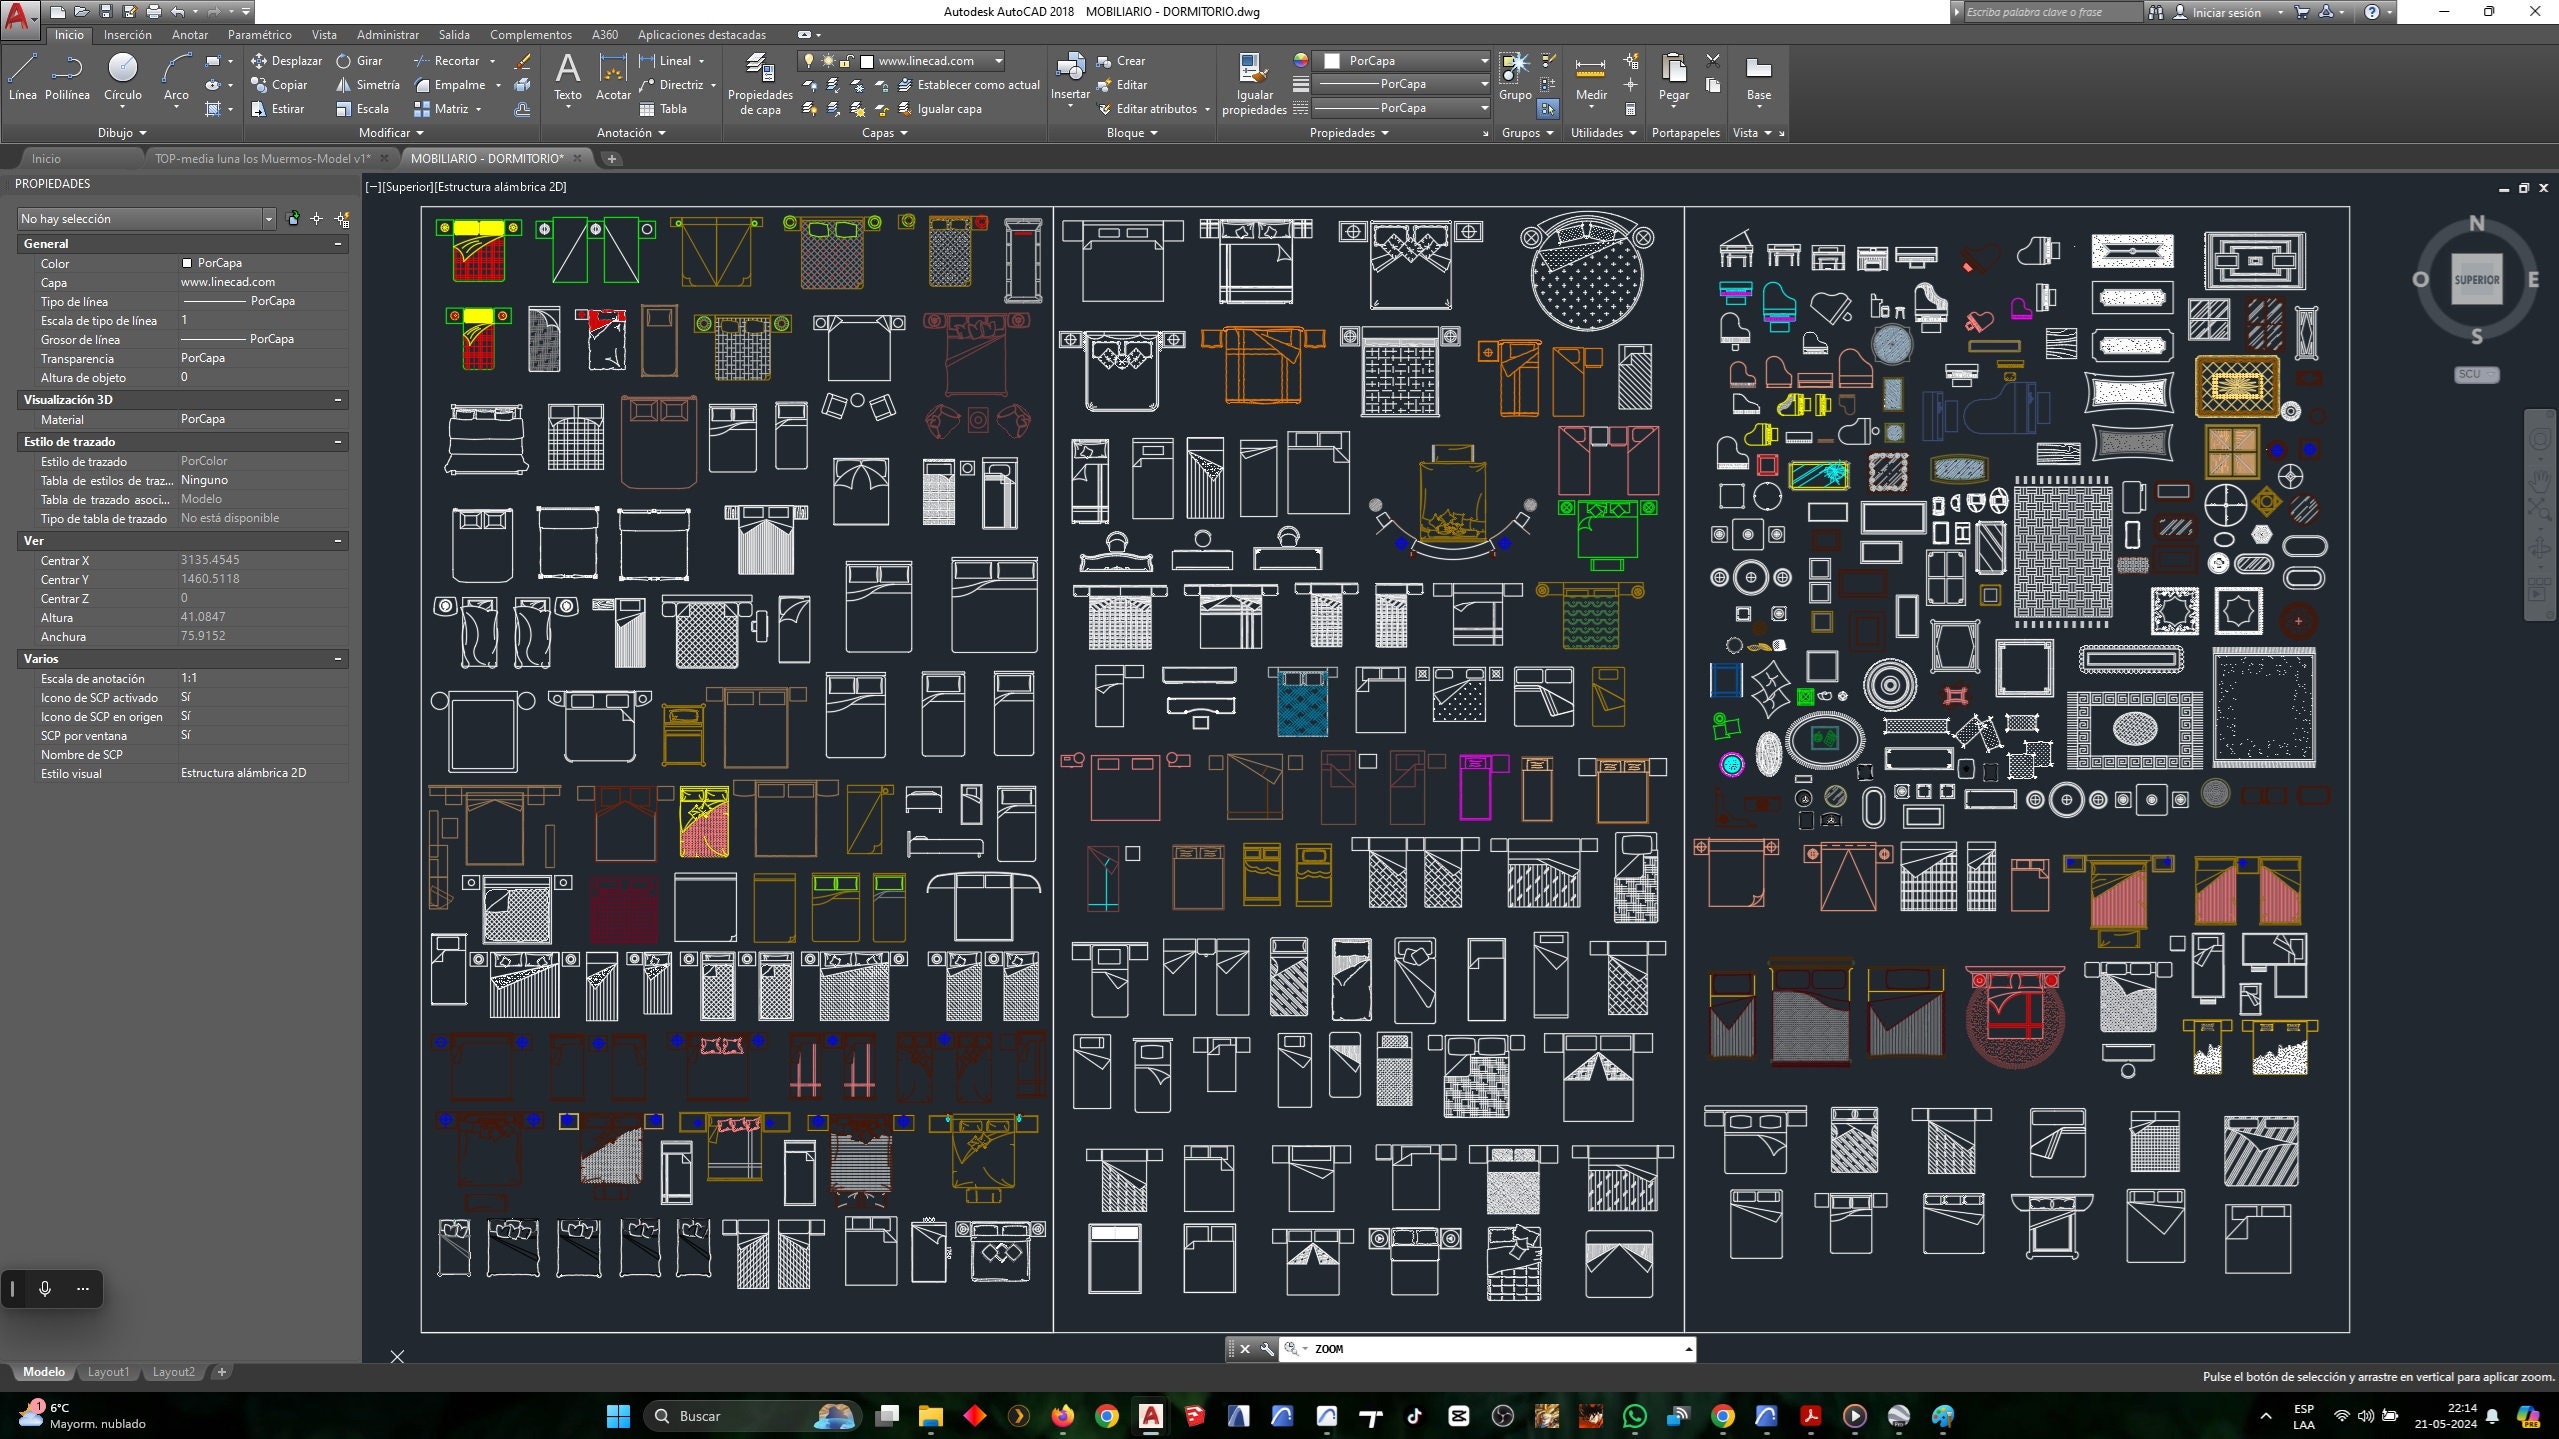This screenshot has width=2559, height=1439.
Task: Expand the No hay selección dropdown
Action: pyautogui.click(x=269, y=218)
